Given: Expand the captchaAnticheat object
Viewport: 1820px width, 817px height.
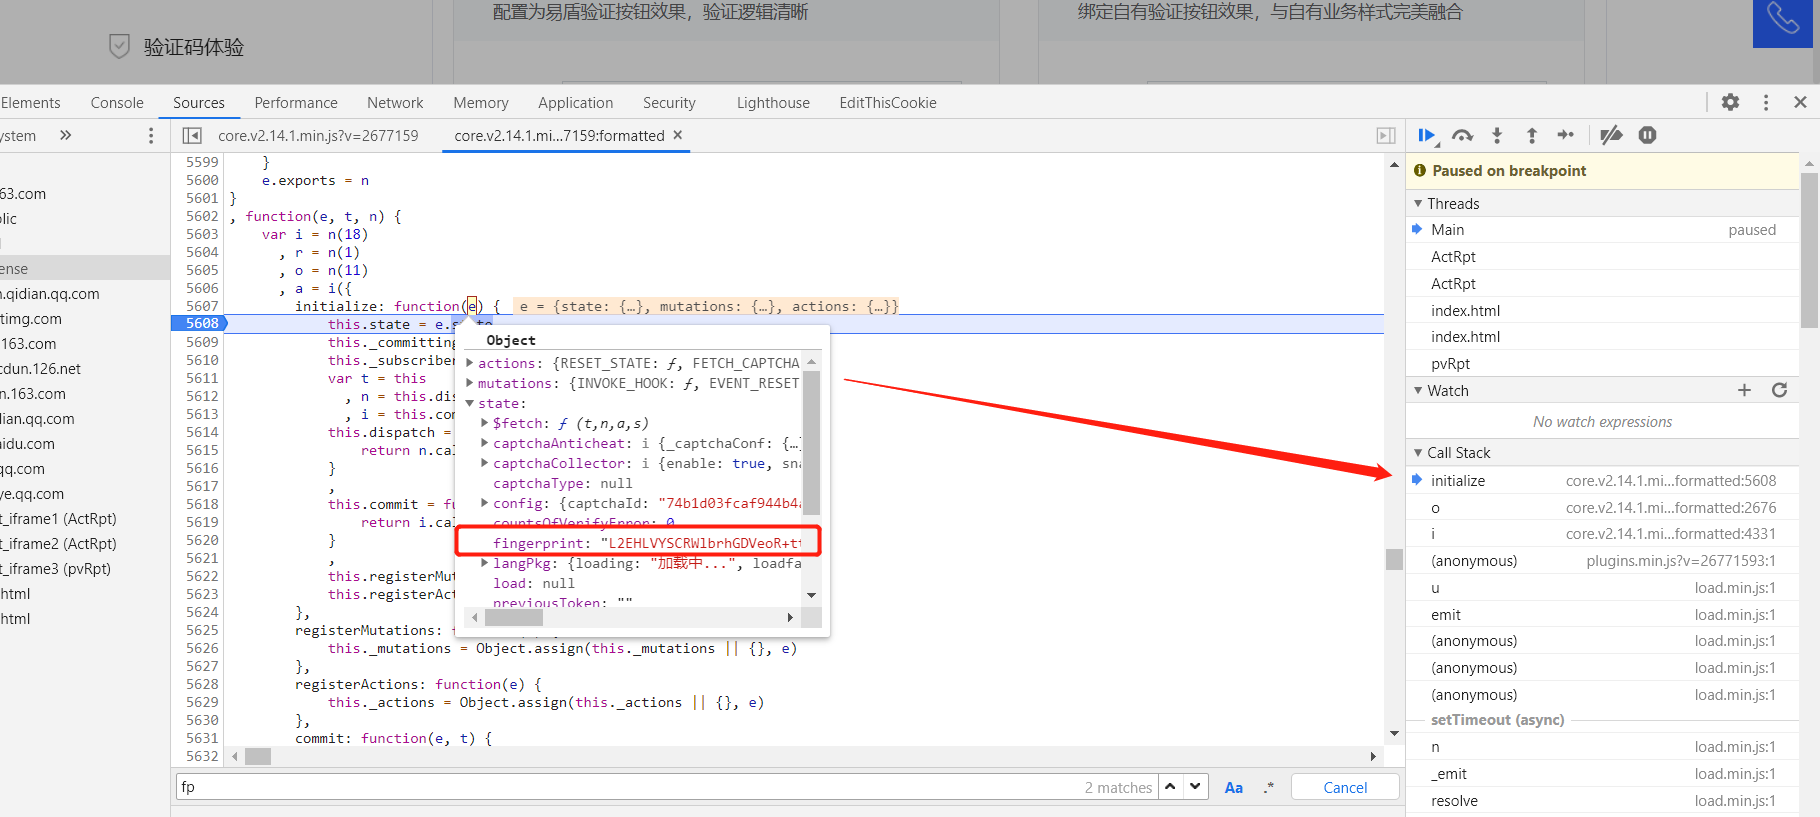Looking at the screenshot, I should coord(485,443).
